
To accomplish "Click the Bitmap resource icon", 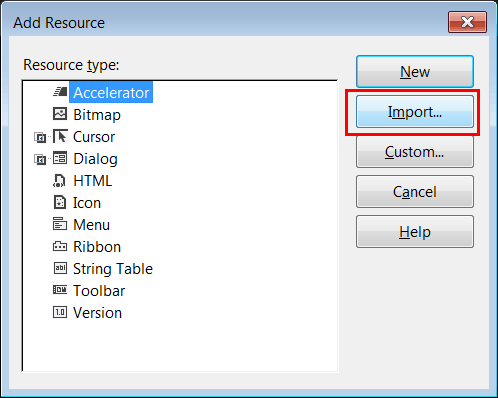I will pyautogui.click(x=60, y=114).
